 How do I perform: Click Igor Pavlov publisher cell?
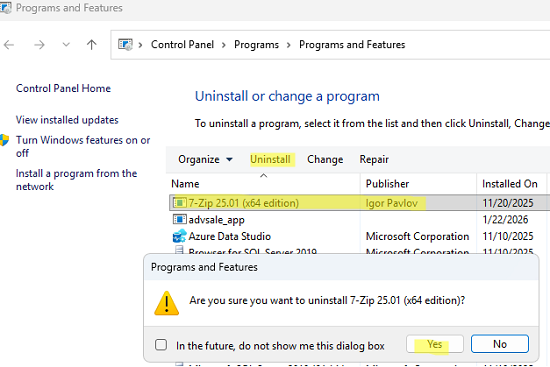[x=392, y=203]
